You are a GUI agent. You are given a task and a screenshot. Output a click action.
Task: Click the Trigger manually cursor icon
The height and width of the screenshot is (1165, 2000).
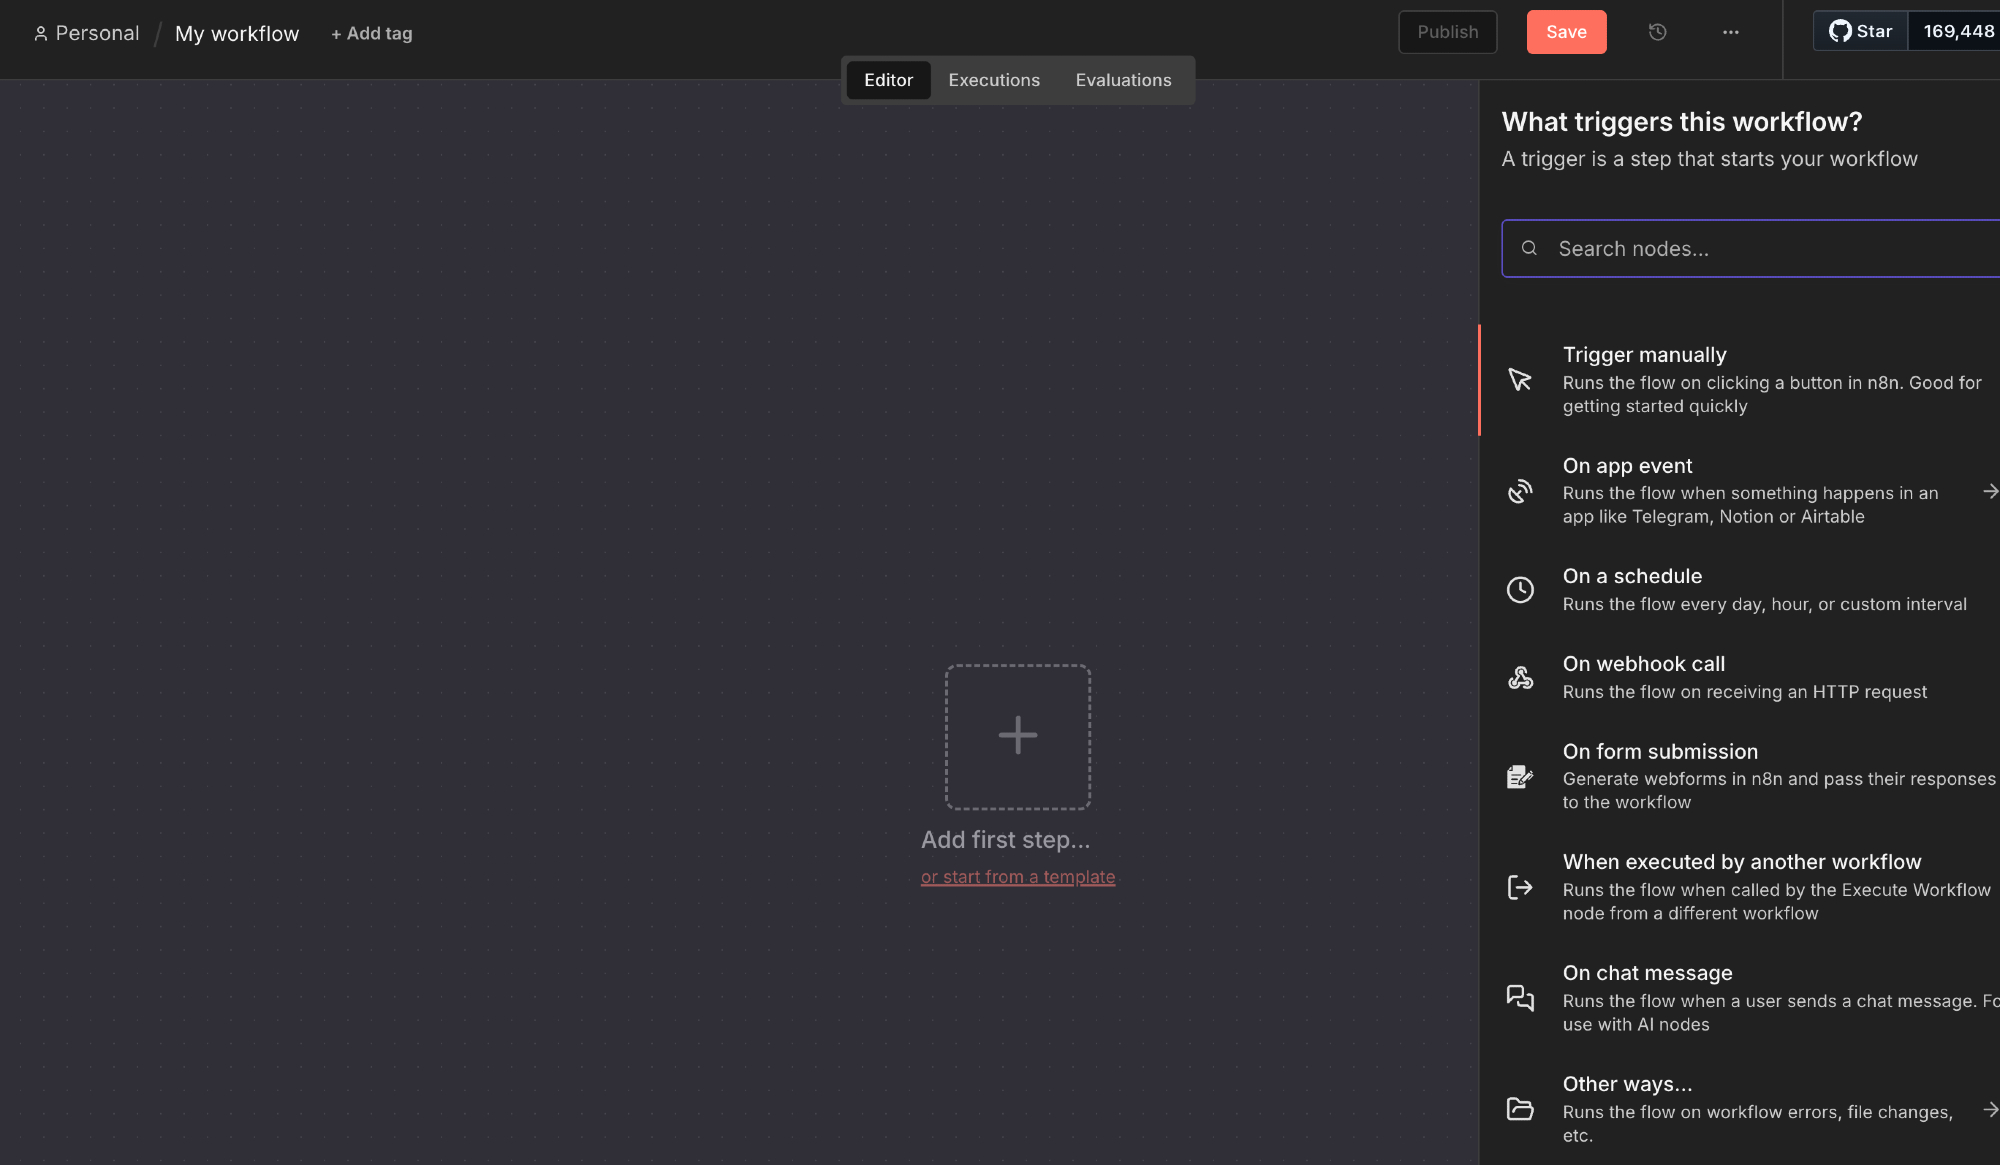point(1520,380)
